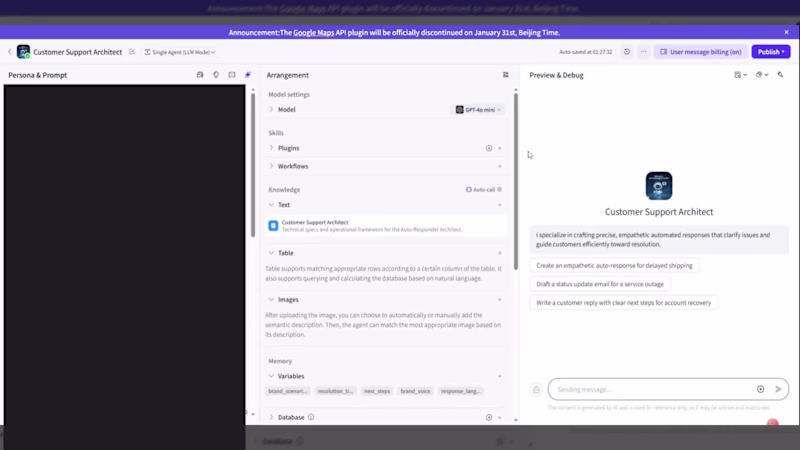This screenshot has width=800, height=450.
Task: Select 'Write a customer reply' account recovery suggestion
Action: (623, 303)
